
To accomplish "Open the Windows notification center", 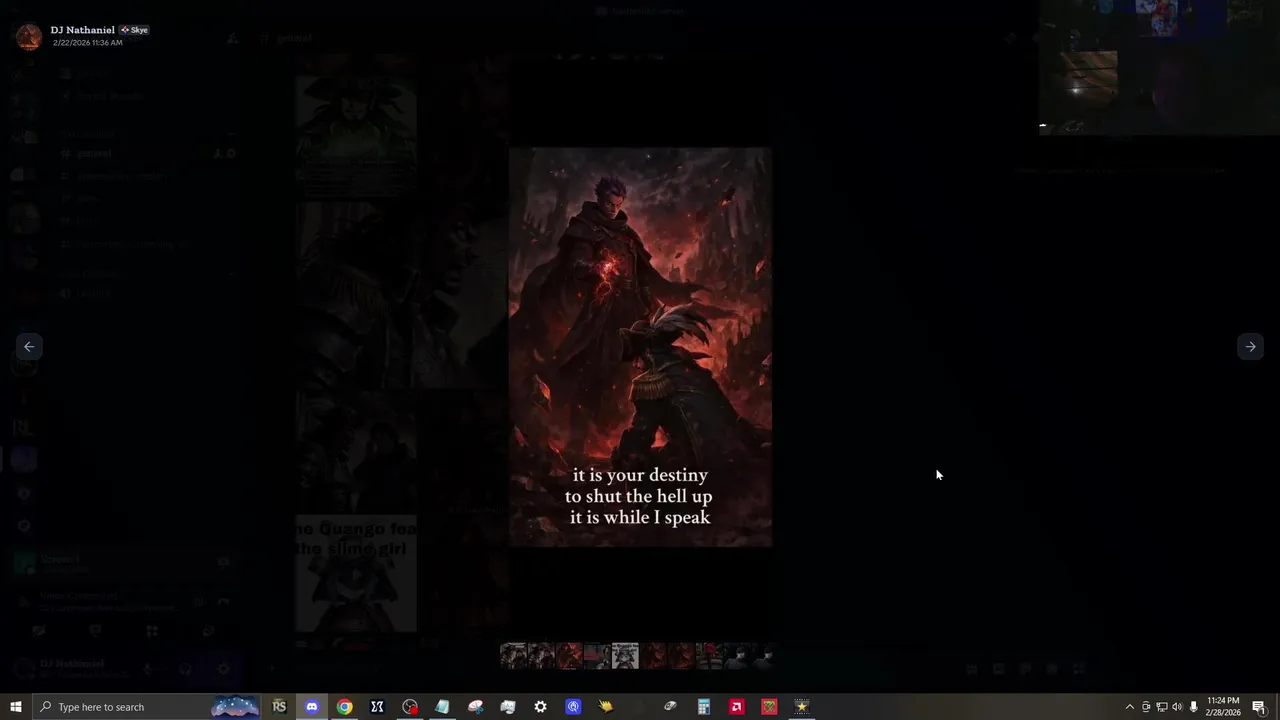I will pyautogui.click(x=1259, y=707).
